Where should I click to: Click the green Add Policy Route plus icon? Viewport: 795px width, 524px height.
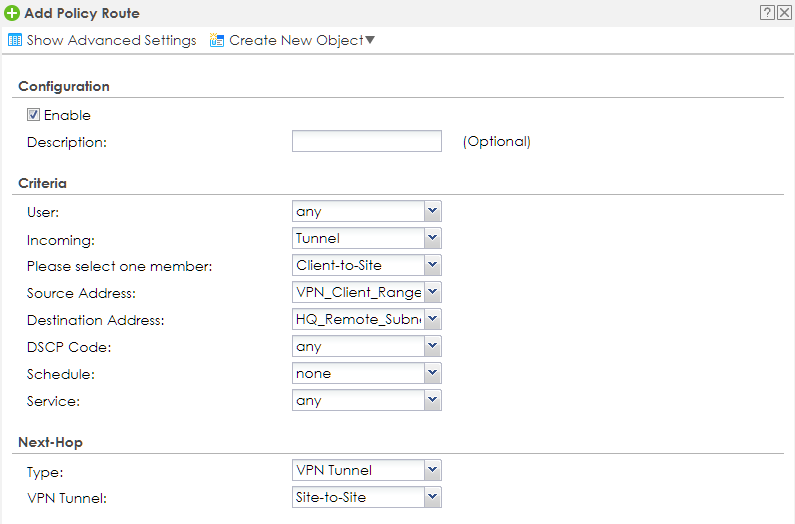[12, 14]
